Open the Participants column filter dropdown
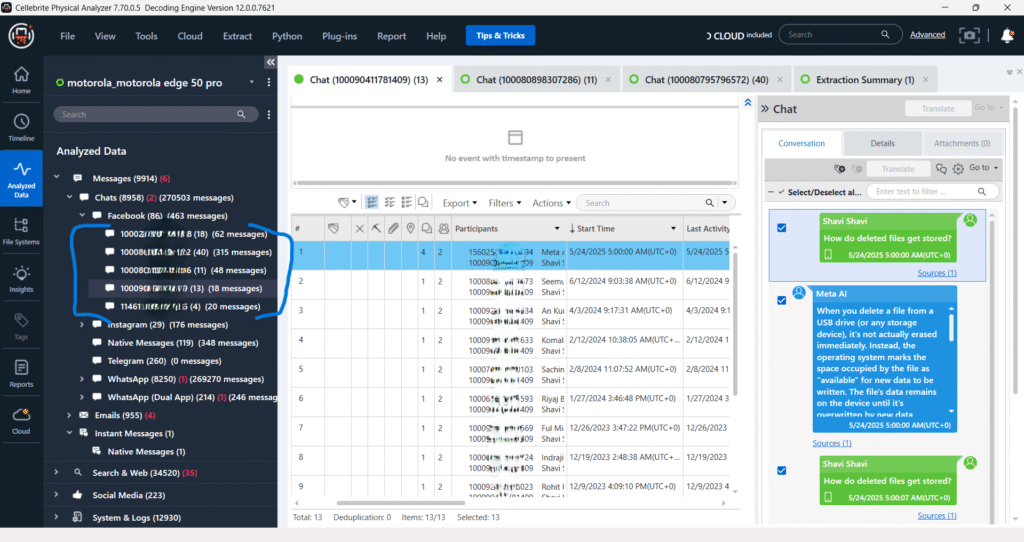Screen dimensions: 1024x542 557,229
